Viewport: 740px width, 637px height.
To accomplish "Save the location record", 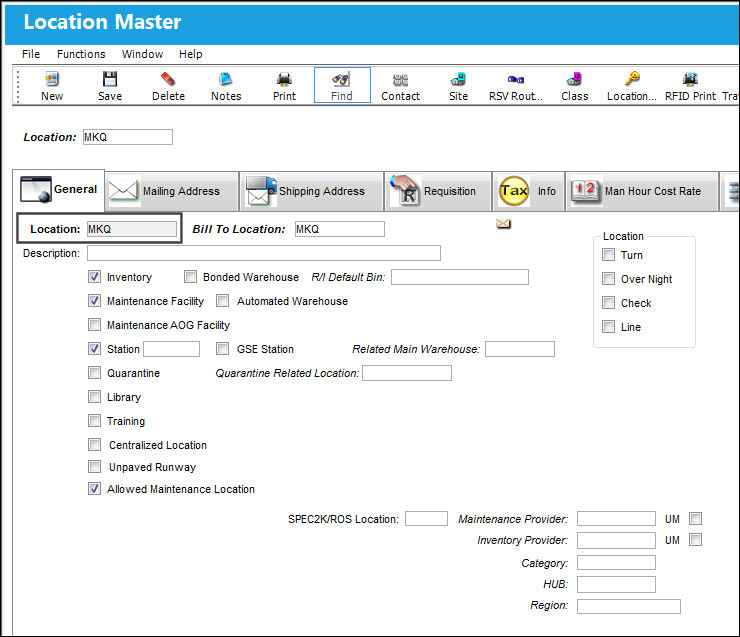I will coord(109,86).
